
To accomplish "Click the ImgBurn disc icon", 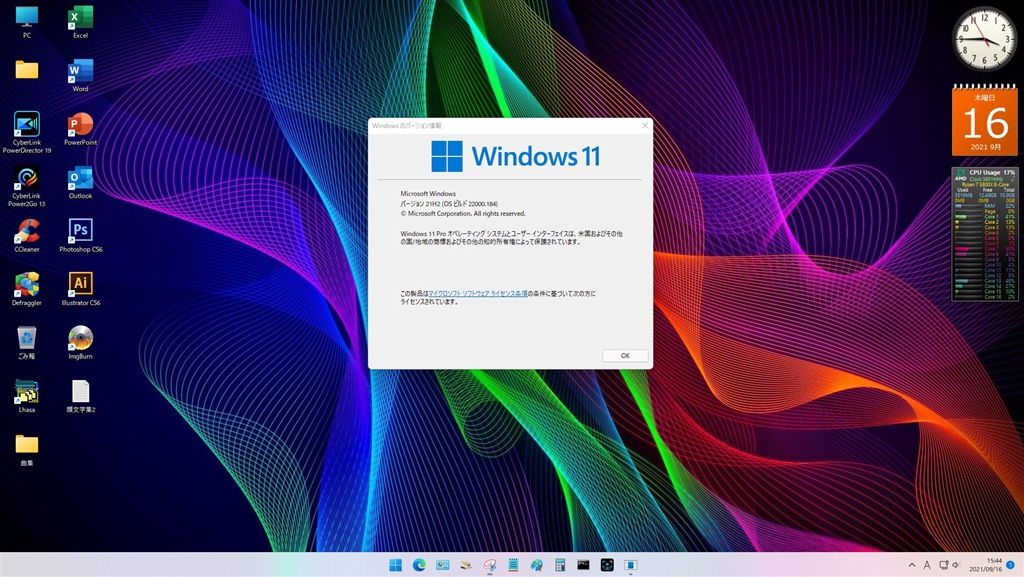I will 80,338.
